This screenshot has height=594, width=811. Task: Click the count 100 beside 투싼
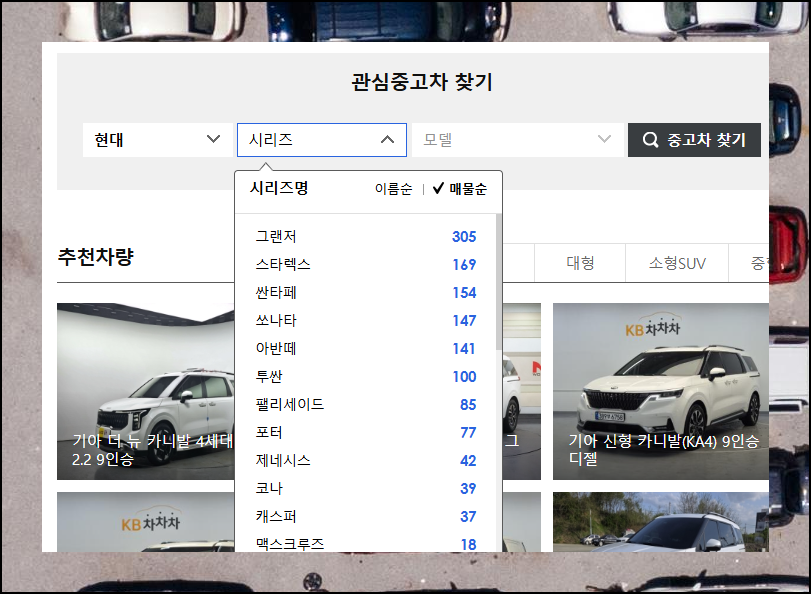click(464, 376)
